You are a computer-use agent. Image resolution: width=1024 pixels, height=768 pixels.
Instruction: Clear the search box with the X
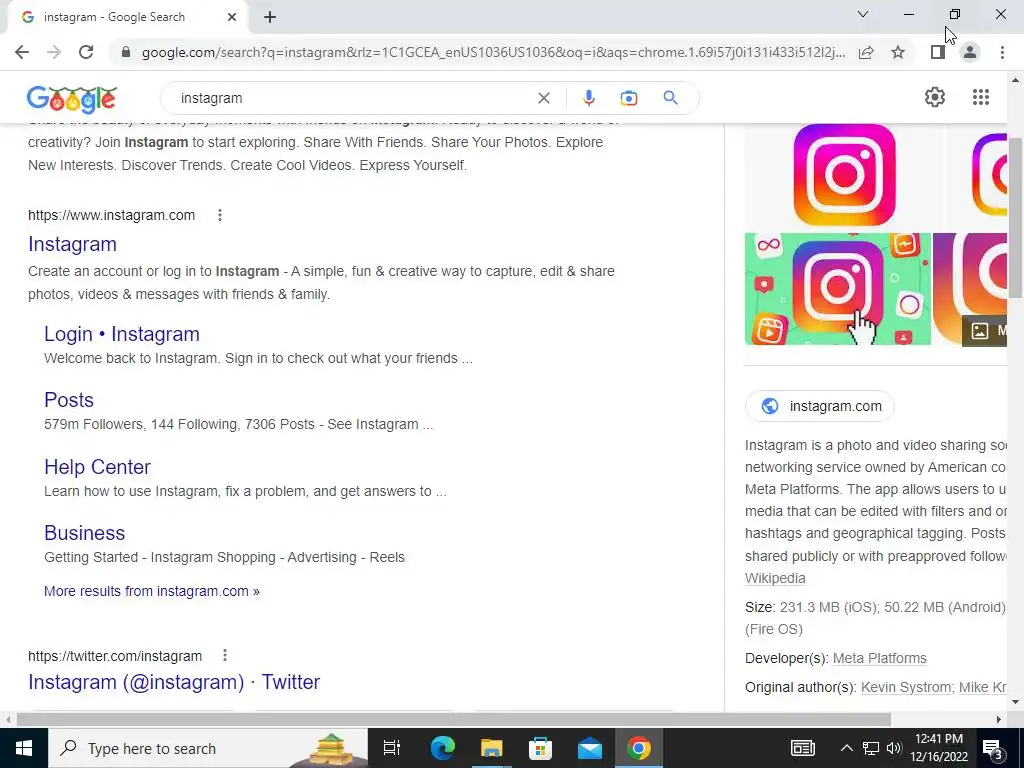(543, 98)
